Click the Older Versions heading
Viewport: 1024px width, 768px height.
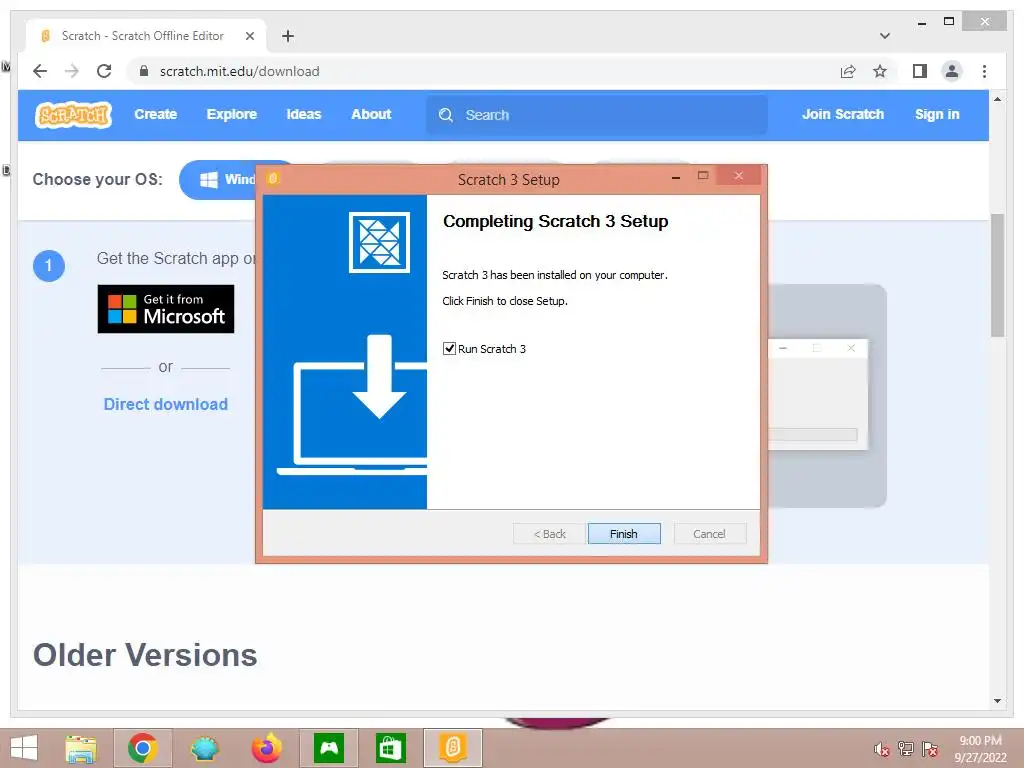pos(145,655)
